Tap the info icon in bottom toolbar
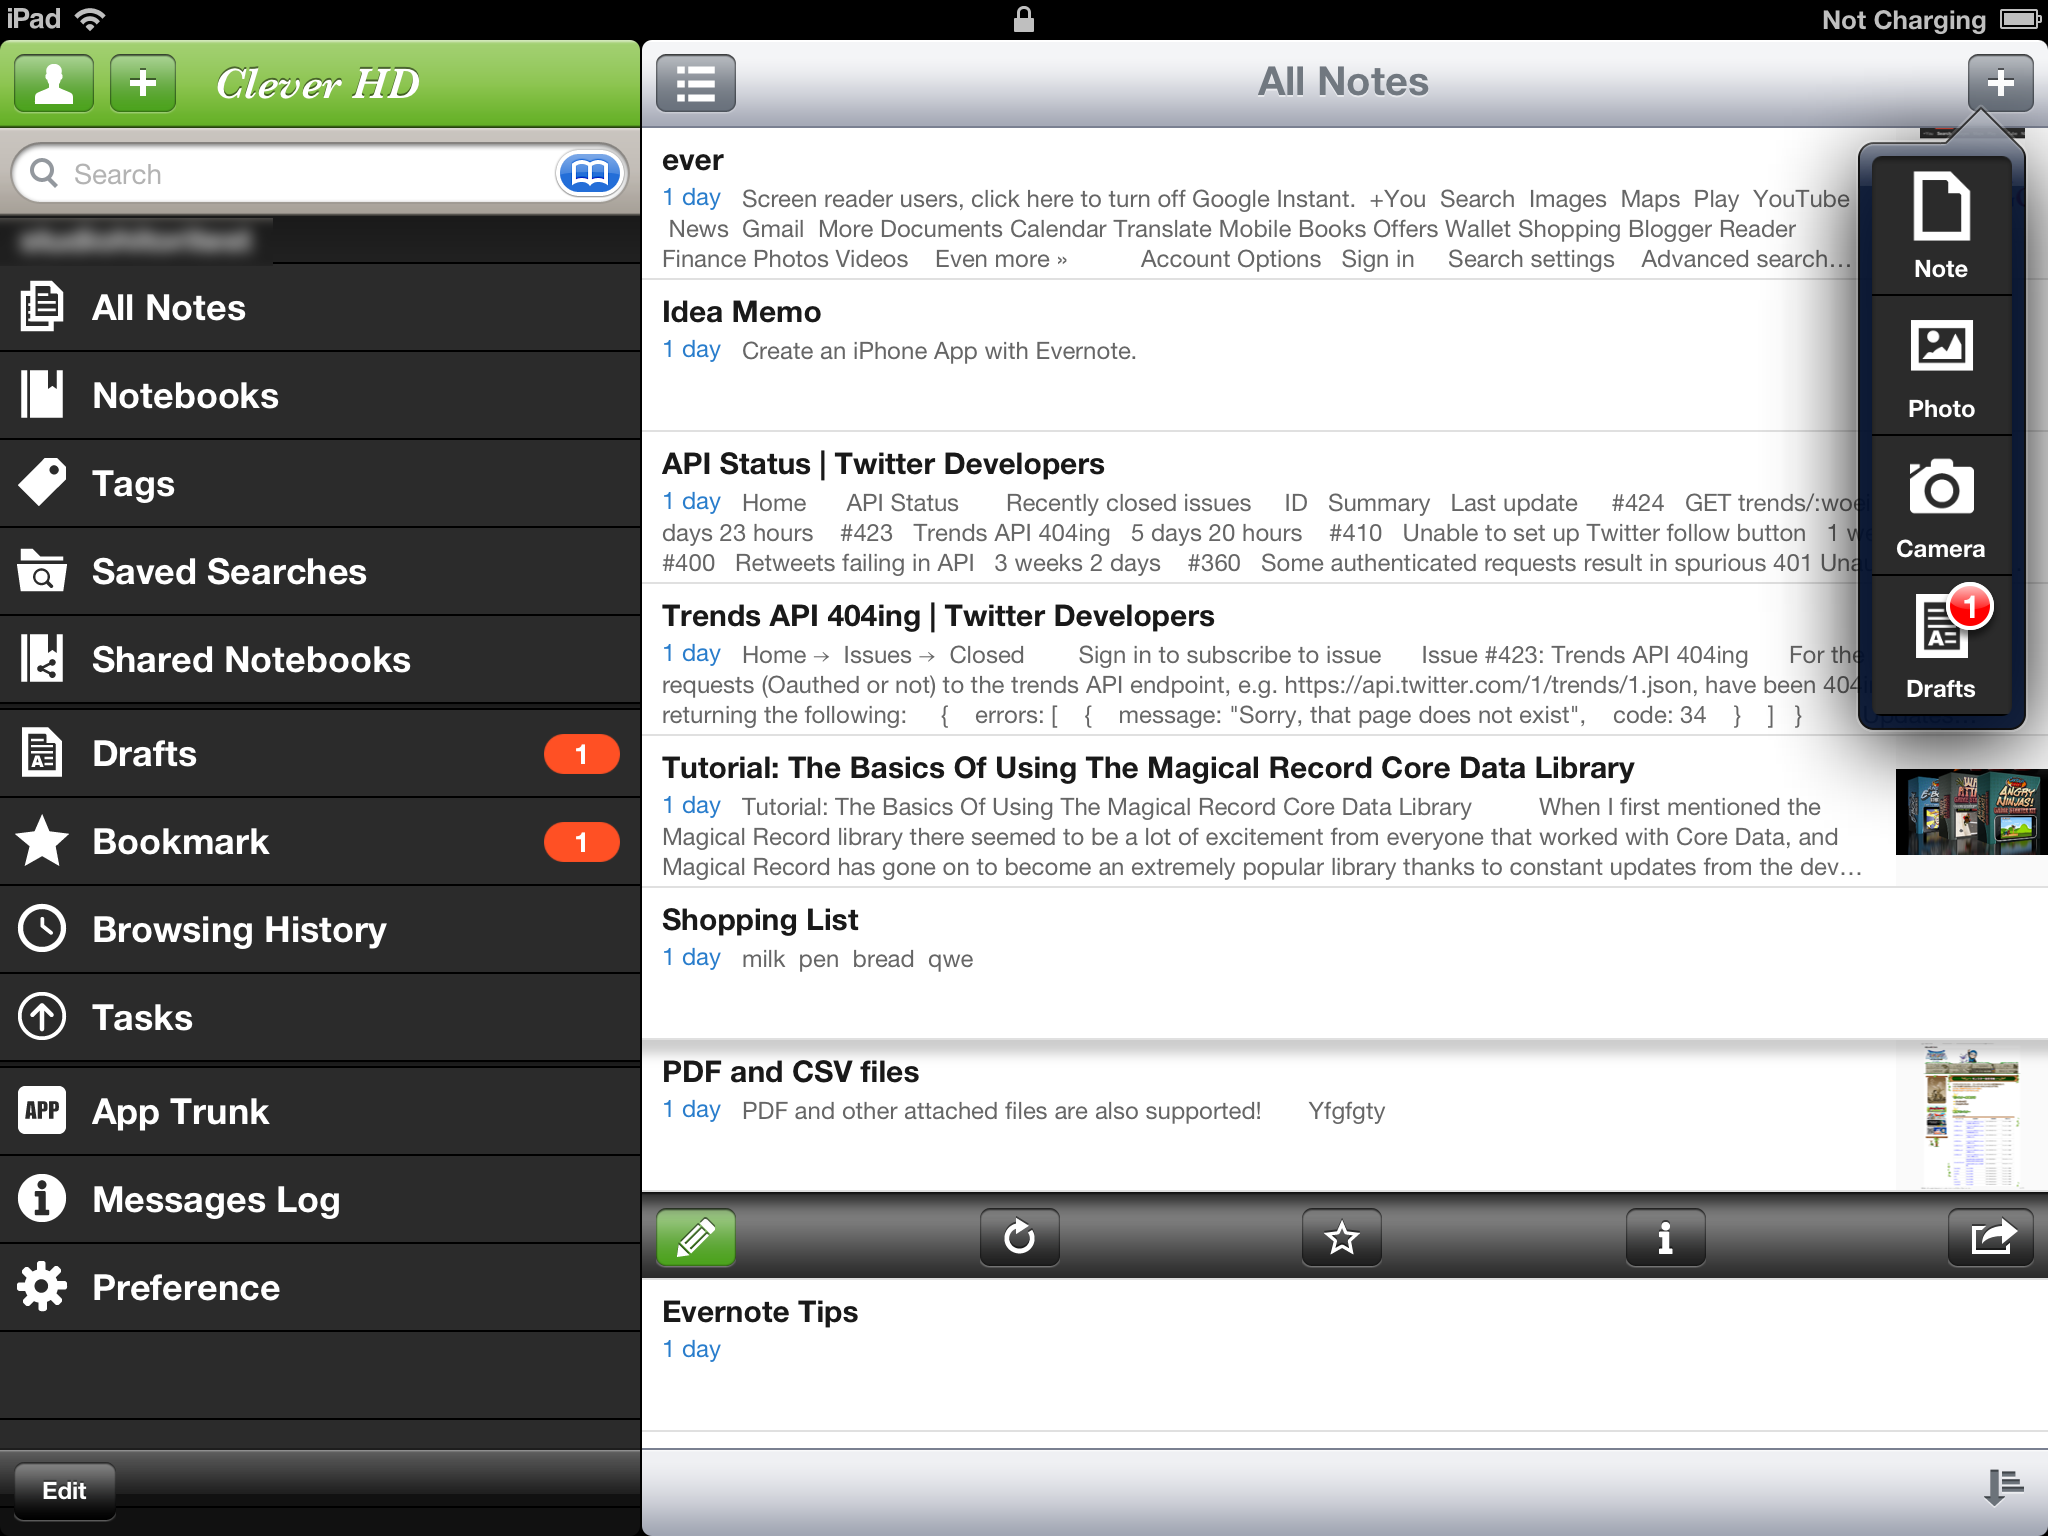Image resolution: width=2048 pixels, height=1536 pixels. 1663,1238
